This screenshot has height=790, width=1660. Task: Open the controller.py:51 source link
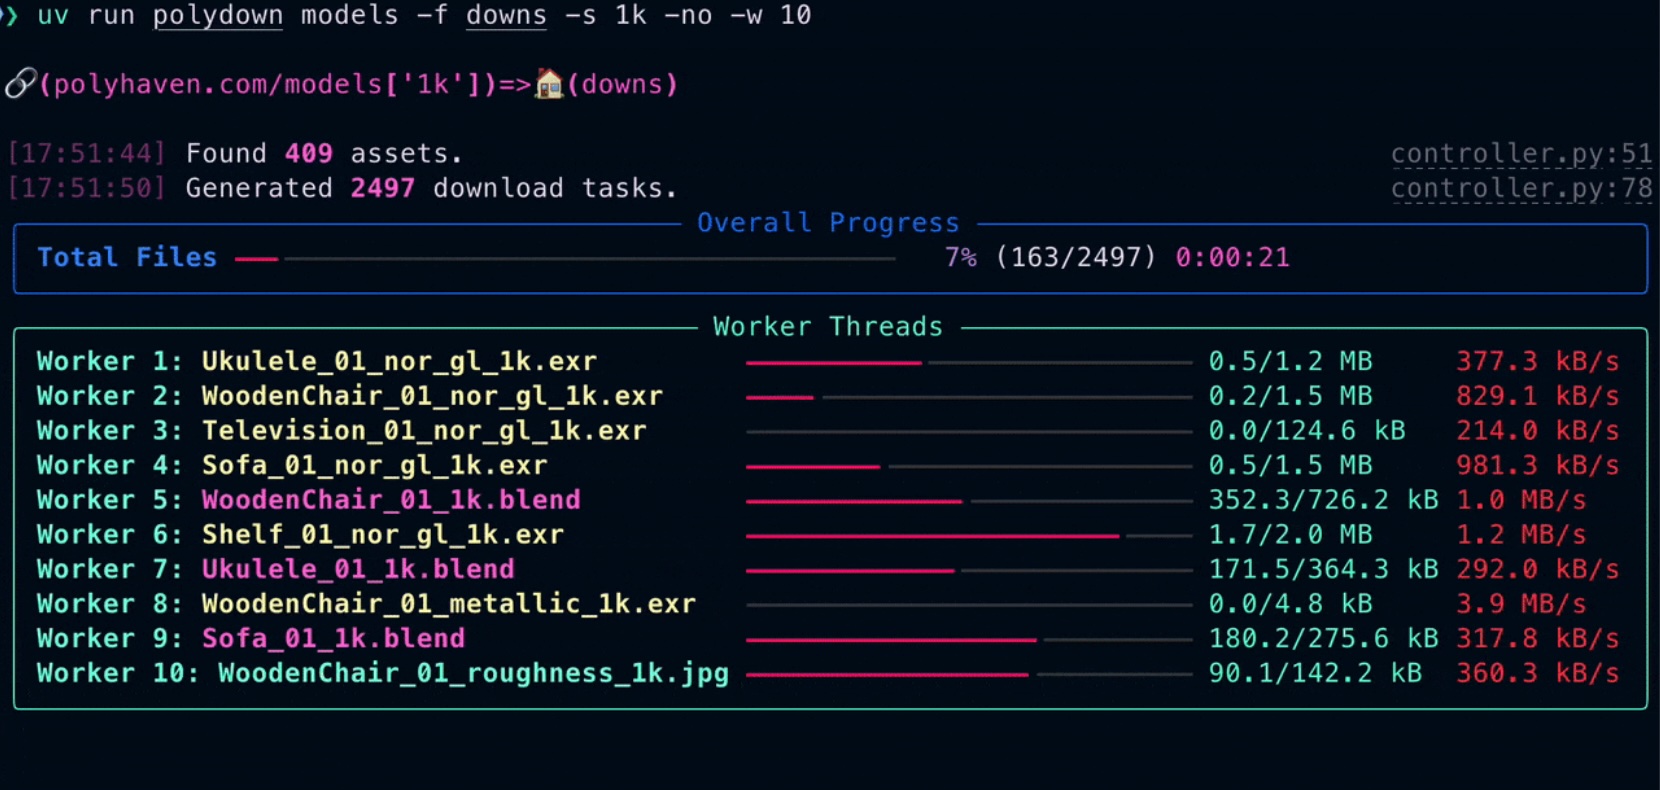[1521, 154]
